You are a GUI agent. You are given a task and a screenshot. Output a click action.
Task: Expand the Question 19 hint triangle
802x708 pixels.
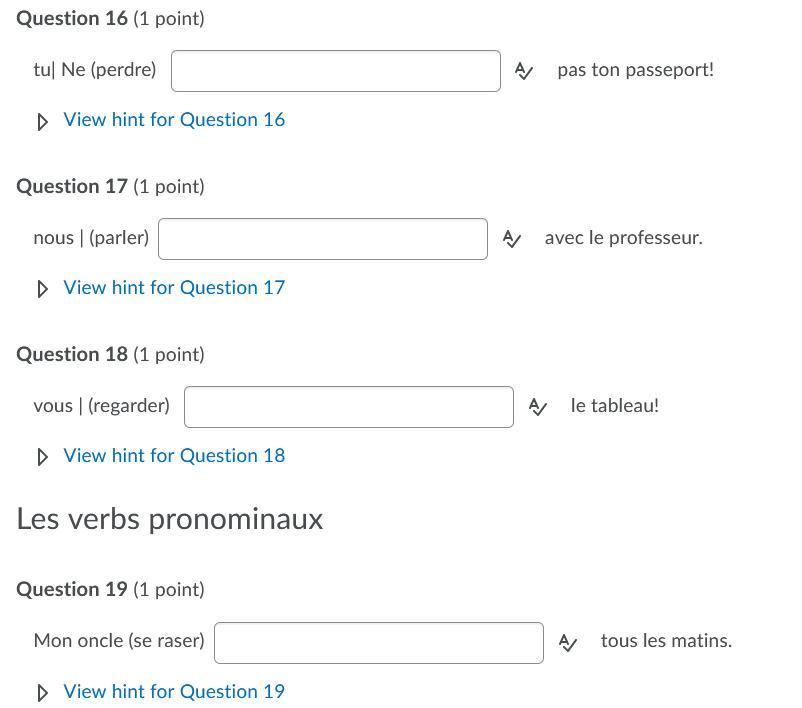[42, 693]
